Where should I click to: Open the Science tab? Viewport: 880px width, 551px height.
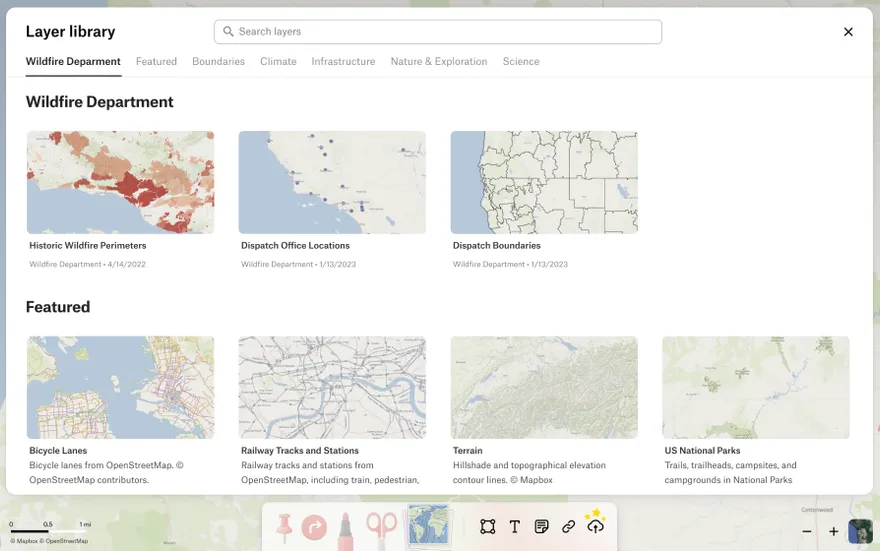point(521,62)
